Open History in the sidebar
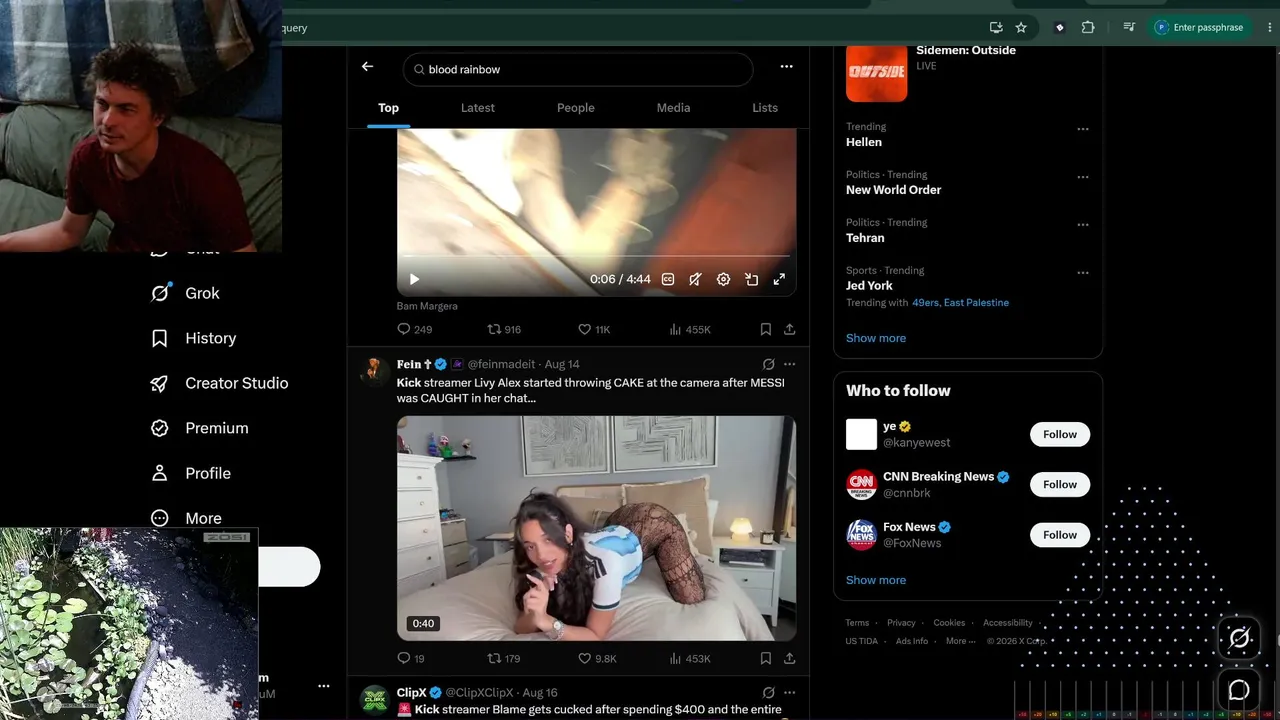1280x720 pixels. tap(193, 338)
